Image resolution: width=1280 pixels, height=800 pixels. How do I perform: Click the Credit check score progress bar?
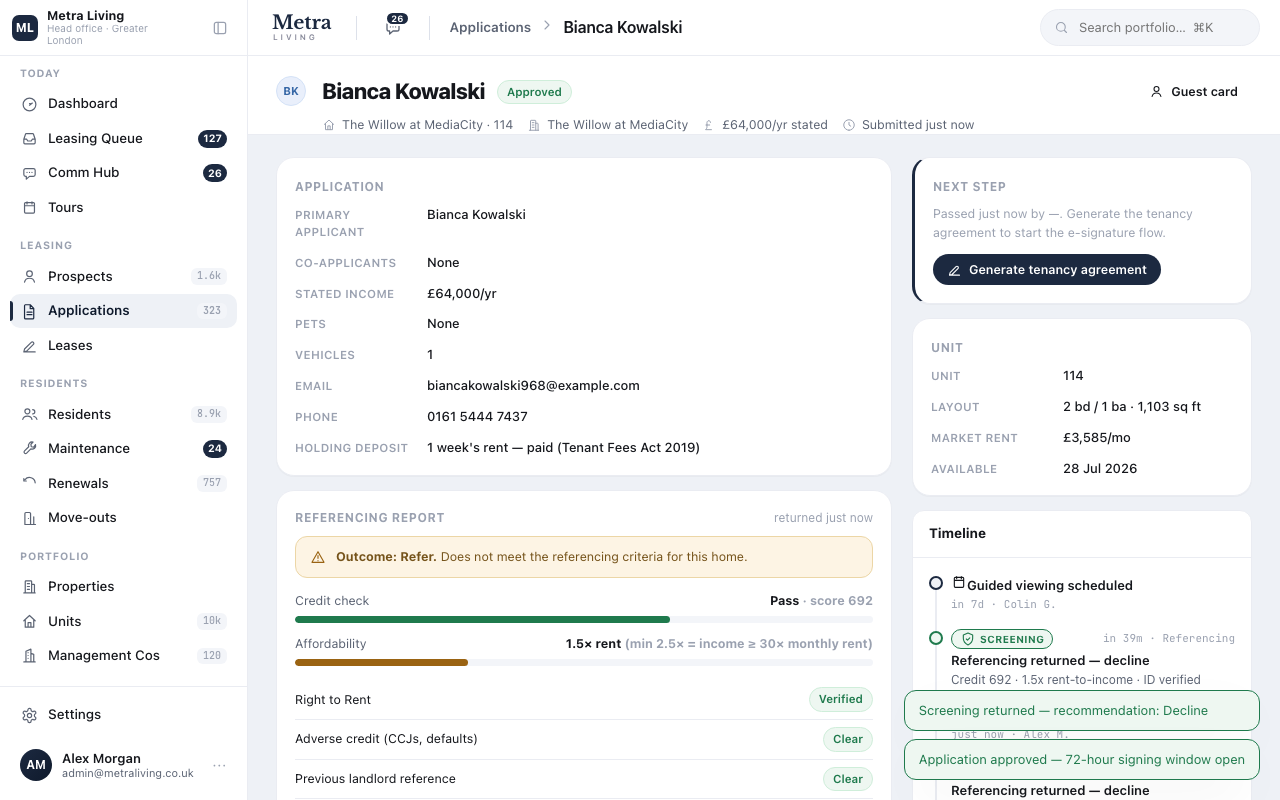(584, 620)
